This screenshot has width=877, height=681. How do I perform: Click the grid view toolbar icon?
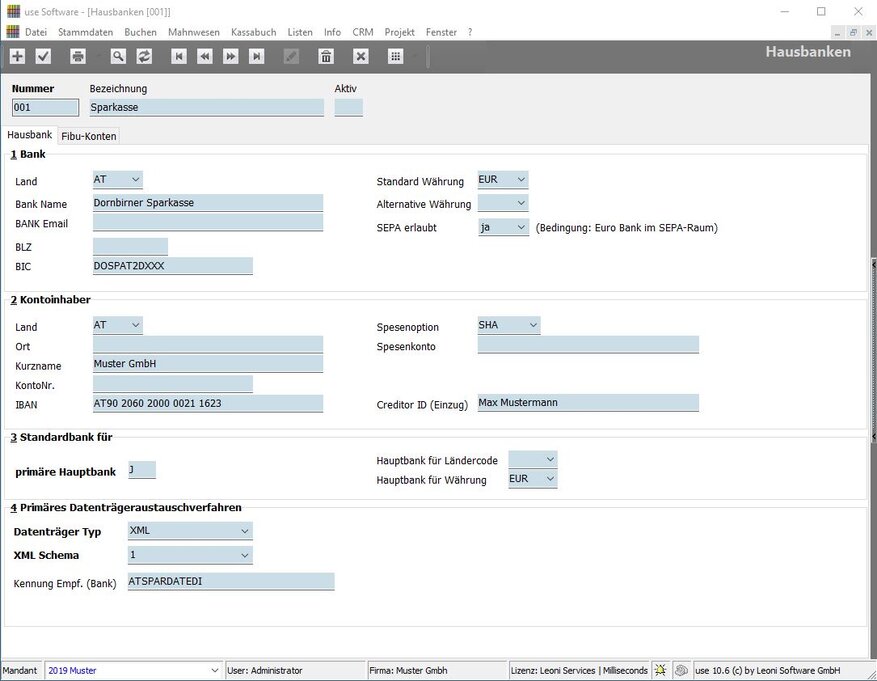click(x=394, y=57)
